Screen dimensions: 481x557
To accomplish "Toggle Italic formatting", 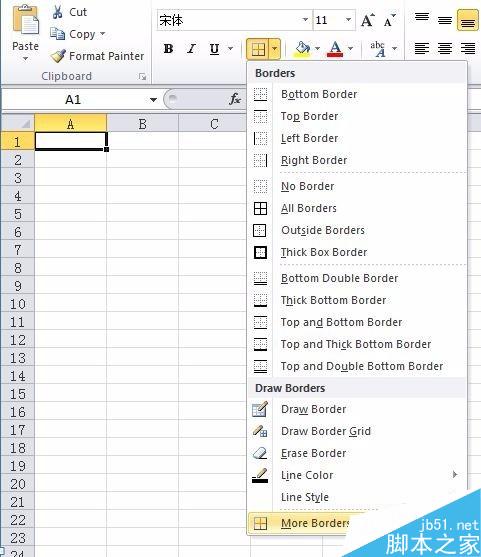I will [191, 49].
